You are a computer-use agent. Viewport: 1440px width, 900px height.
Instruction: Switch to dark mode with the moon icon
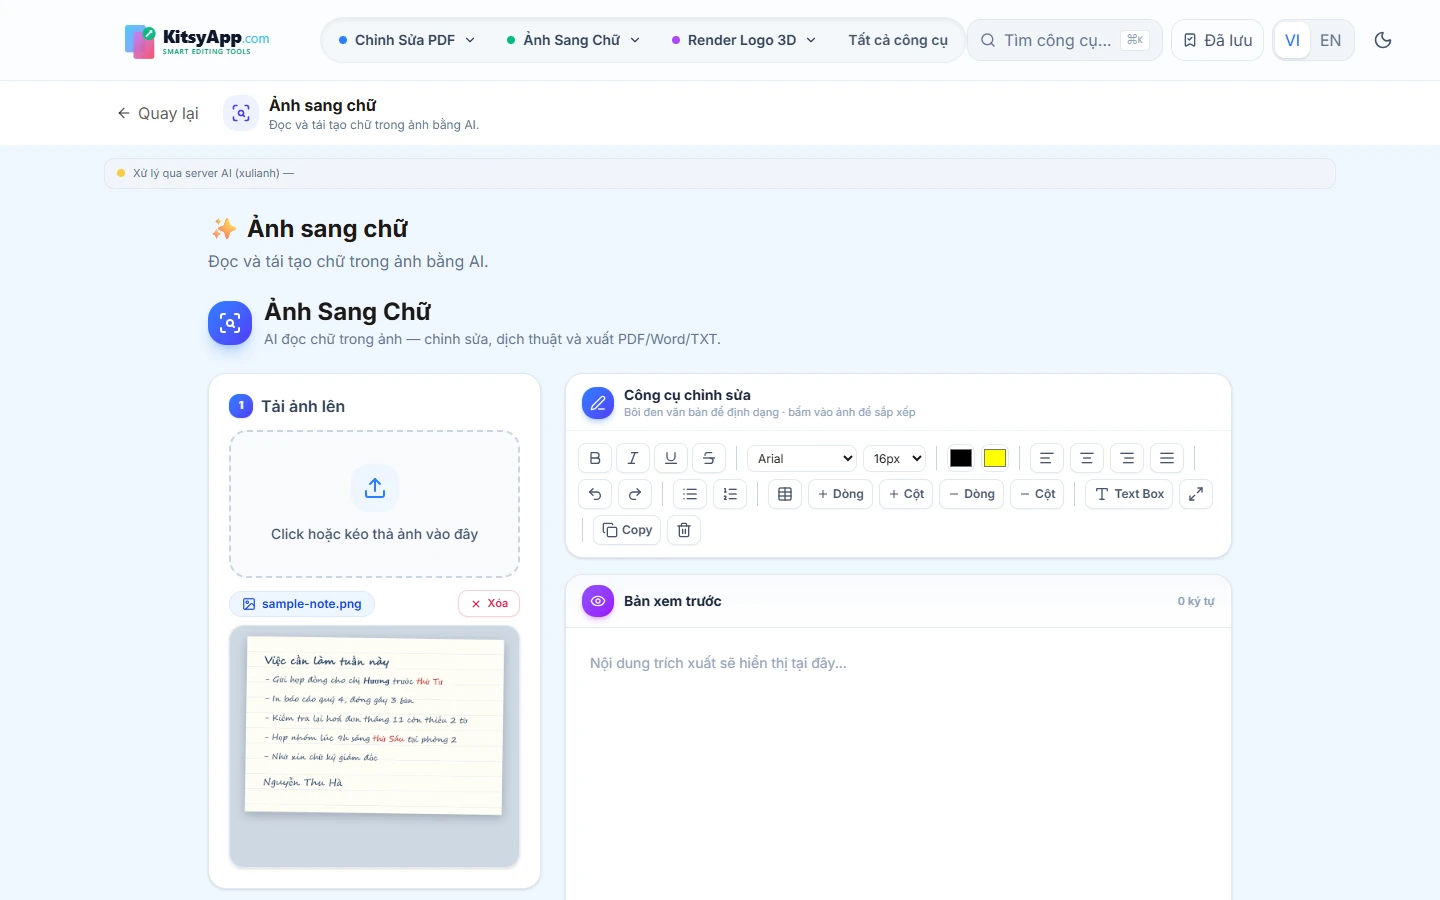point(1383,40)
